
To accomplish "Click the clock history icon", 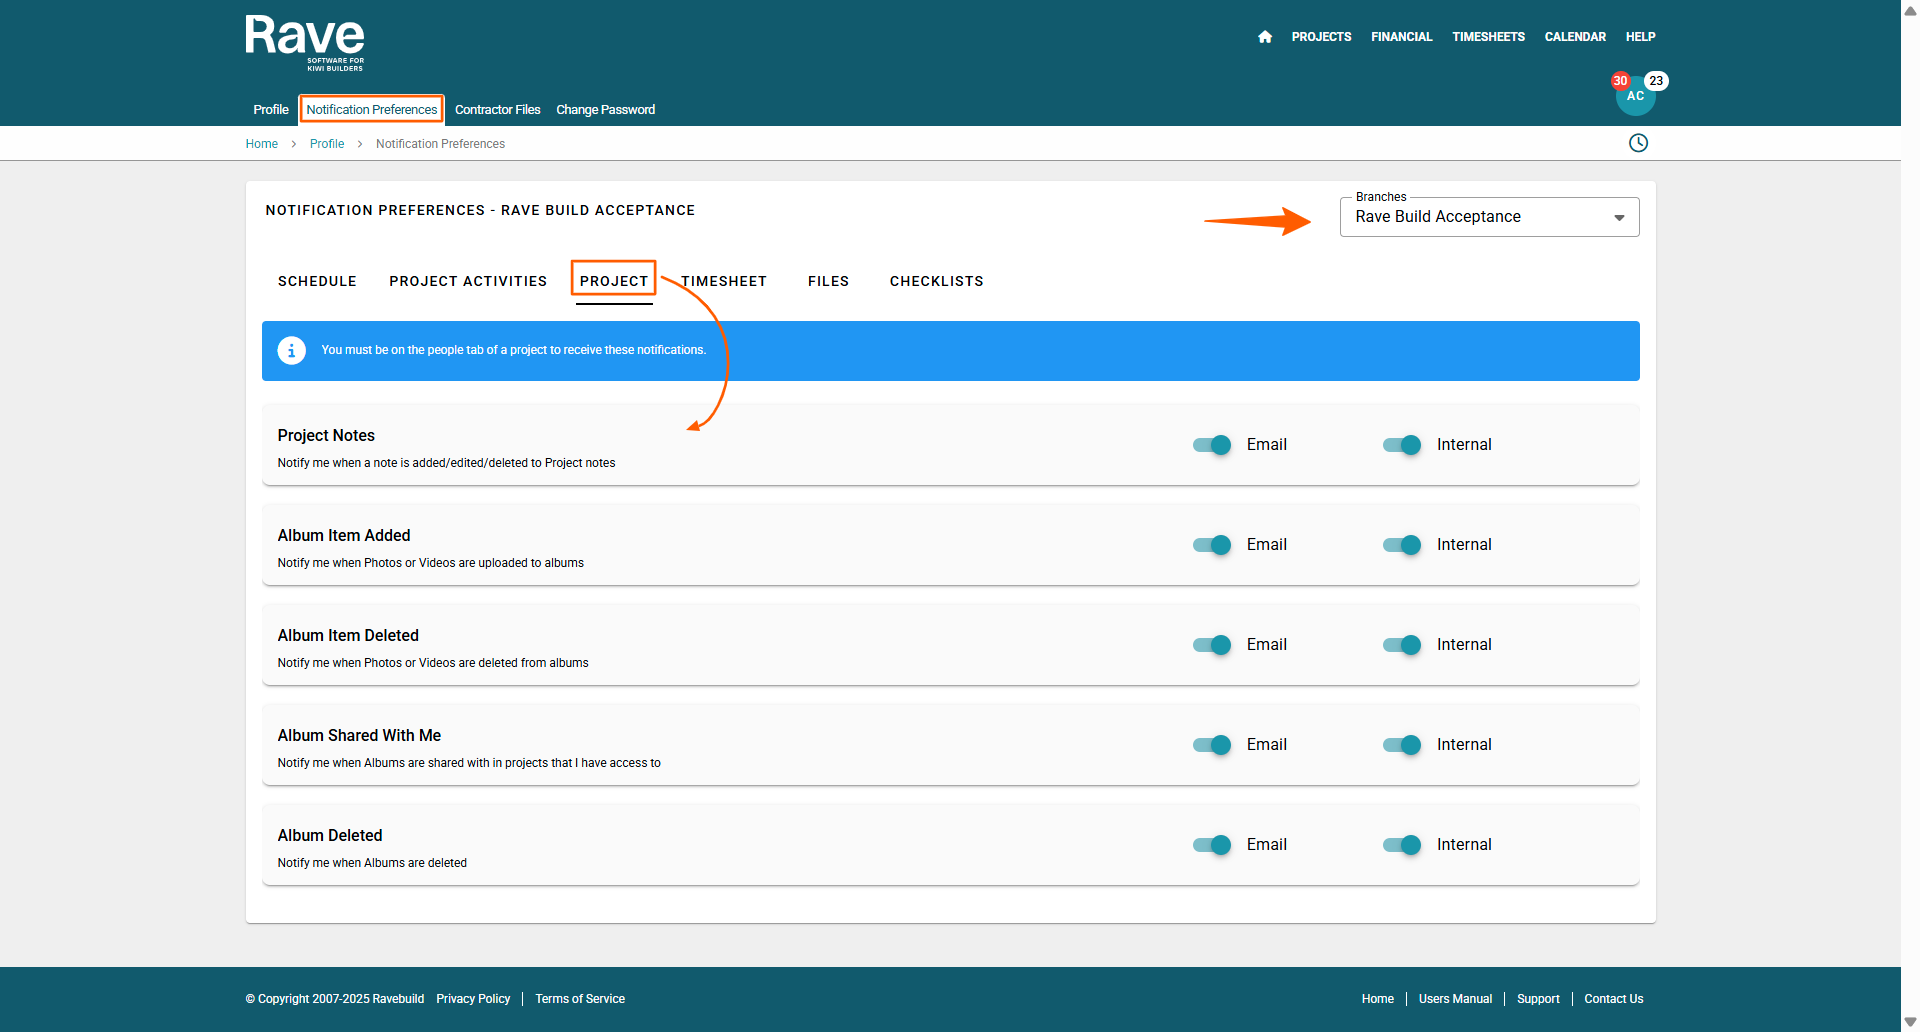I will click(1638, 143).
